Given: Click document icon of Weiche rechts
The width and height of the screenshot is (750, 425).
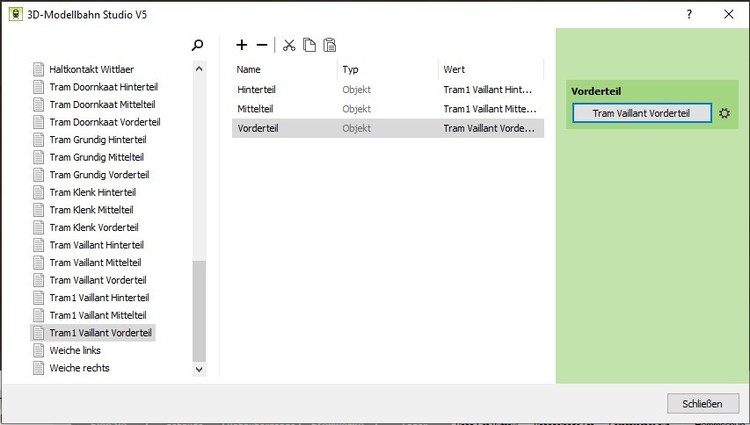Looking at the screenshot, I should (39, 368).
